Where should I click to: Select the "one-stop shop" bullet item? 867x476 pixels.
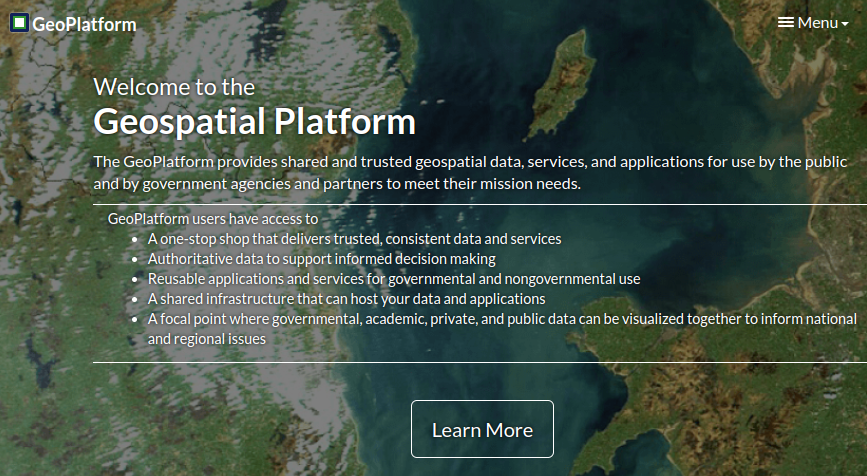[x=354, y=239]
